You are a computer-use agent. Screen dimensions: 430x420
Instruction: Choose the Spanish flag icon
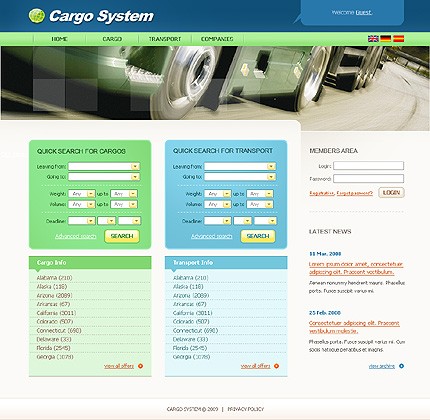point(398,39)
